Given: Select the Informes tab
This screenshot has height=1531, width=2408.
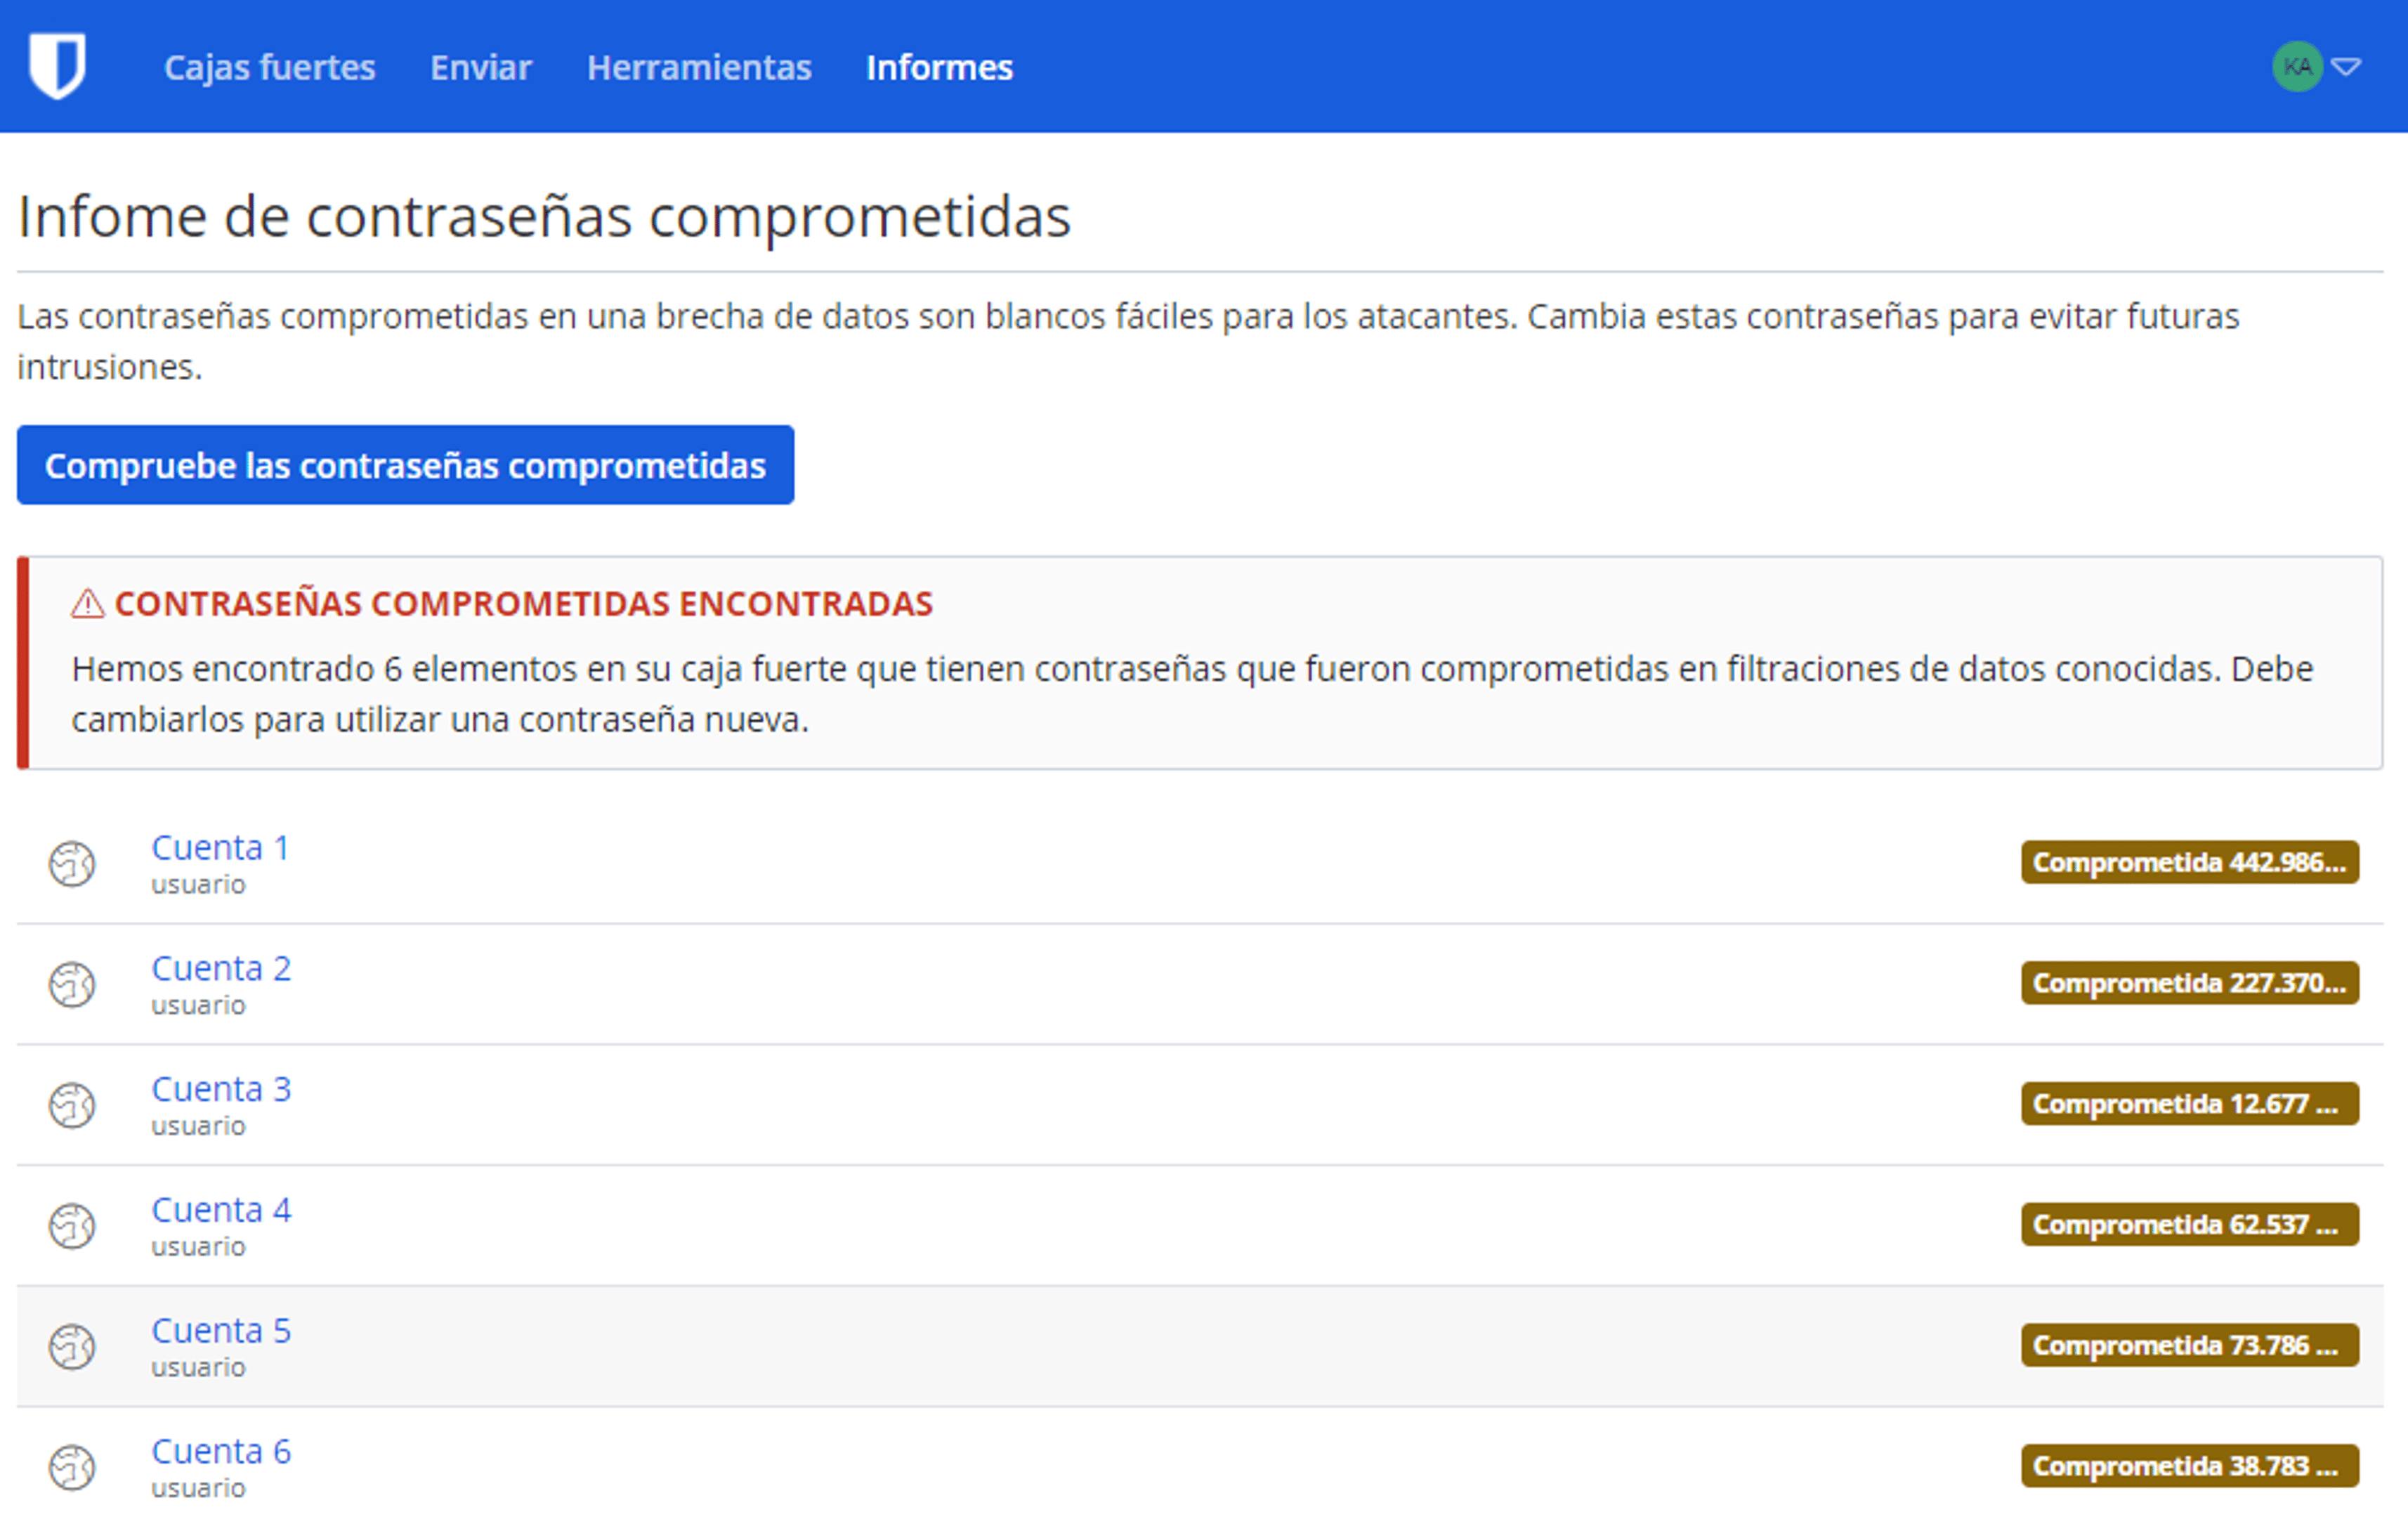Looking at the screenshot, I should (938, 67).
